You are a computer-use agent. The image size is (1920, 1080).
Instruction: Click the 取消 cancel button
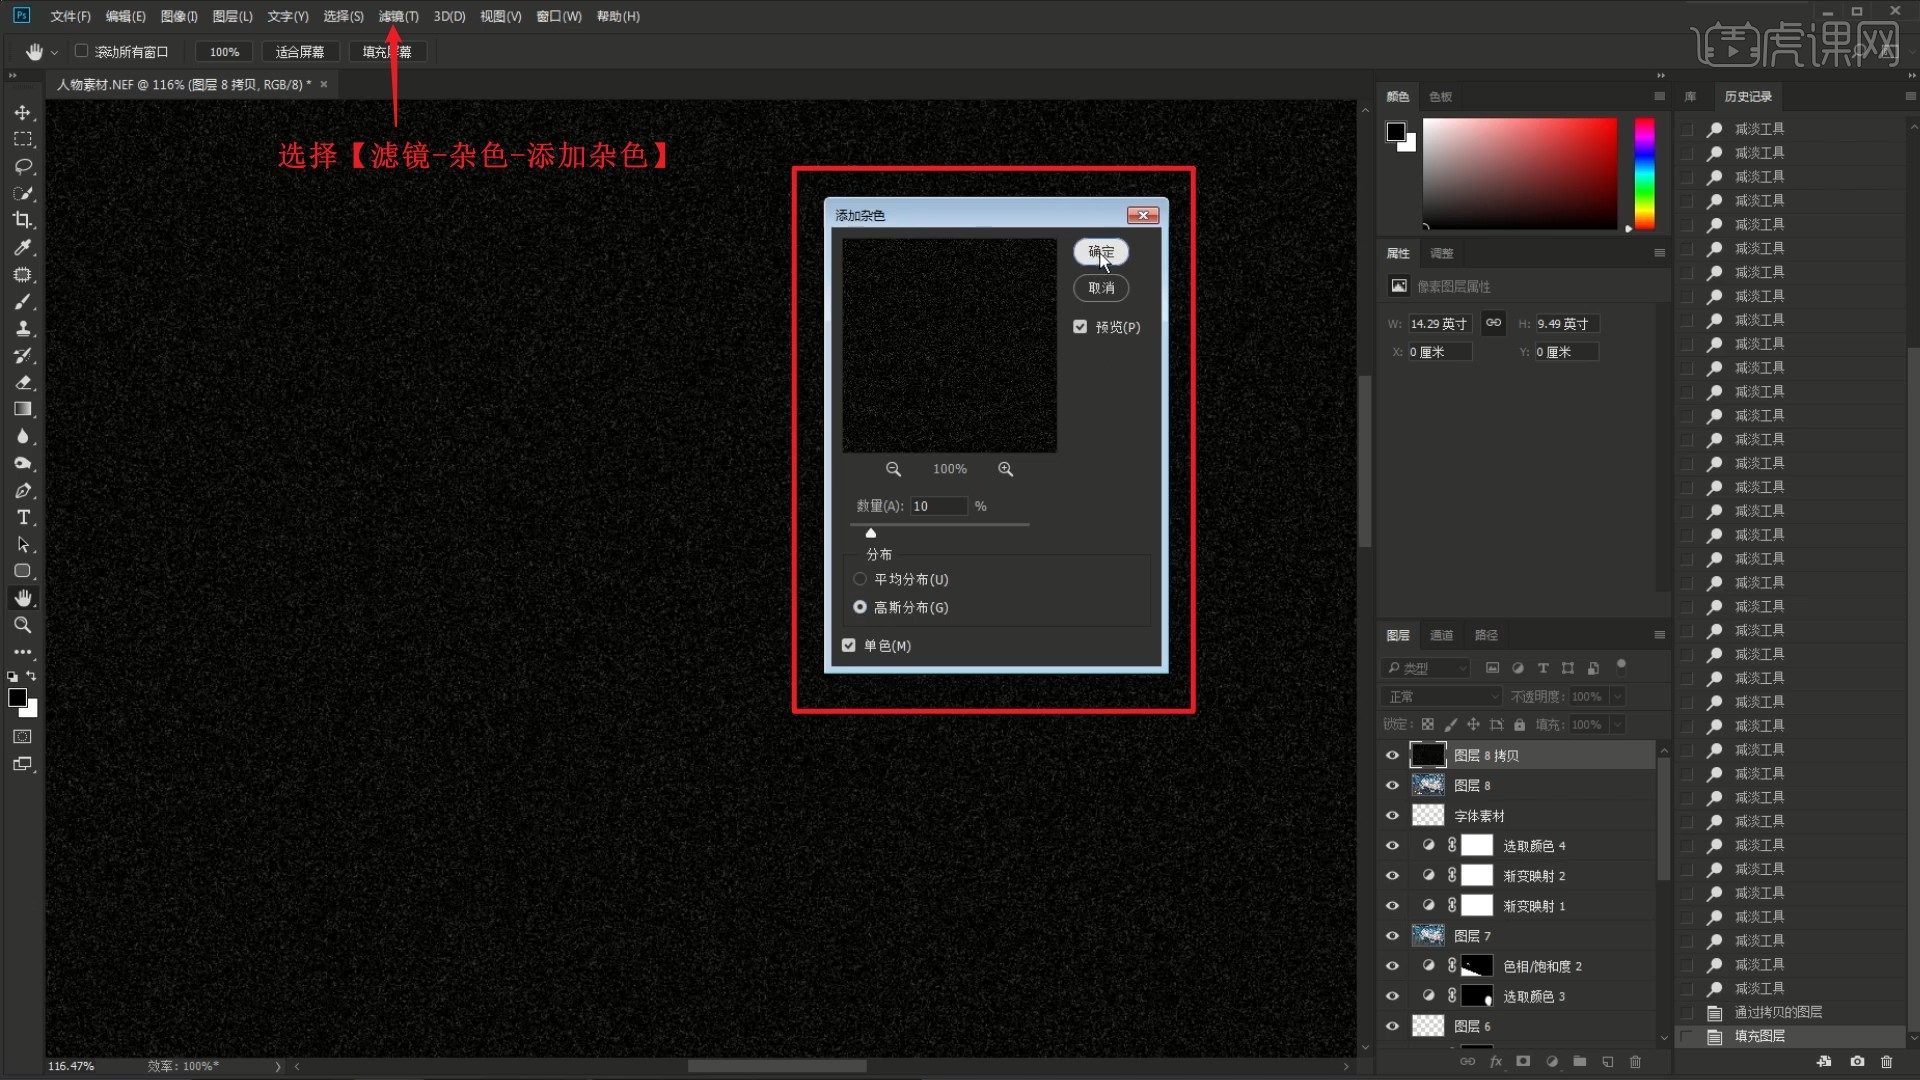coord(1101,288)
